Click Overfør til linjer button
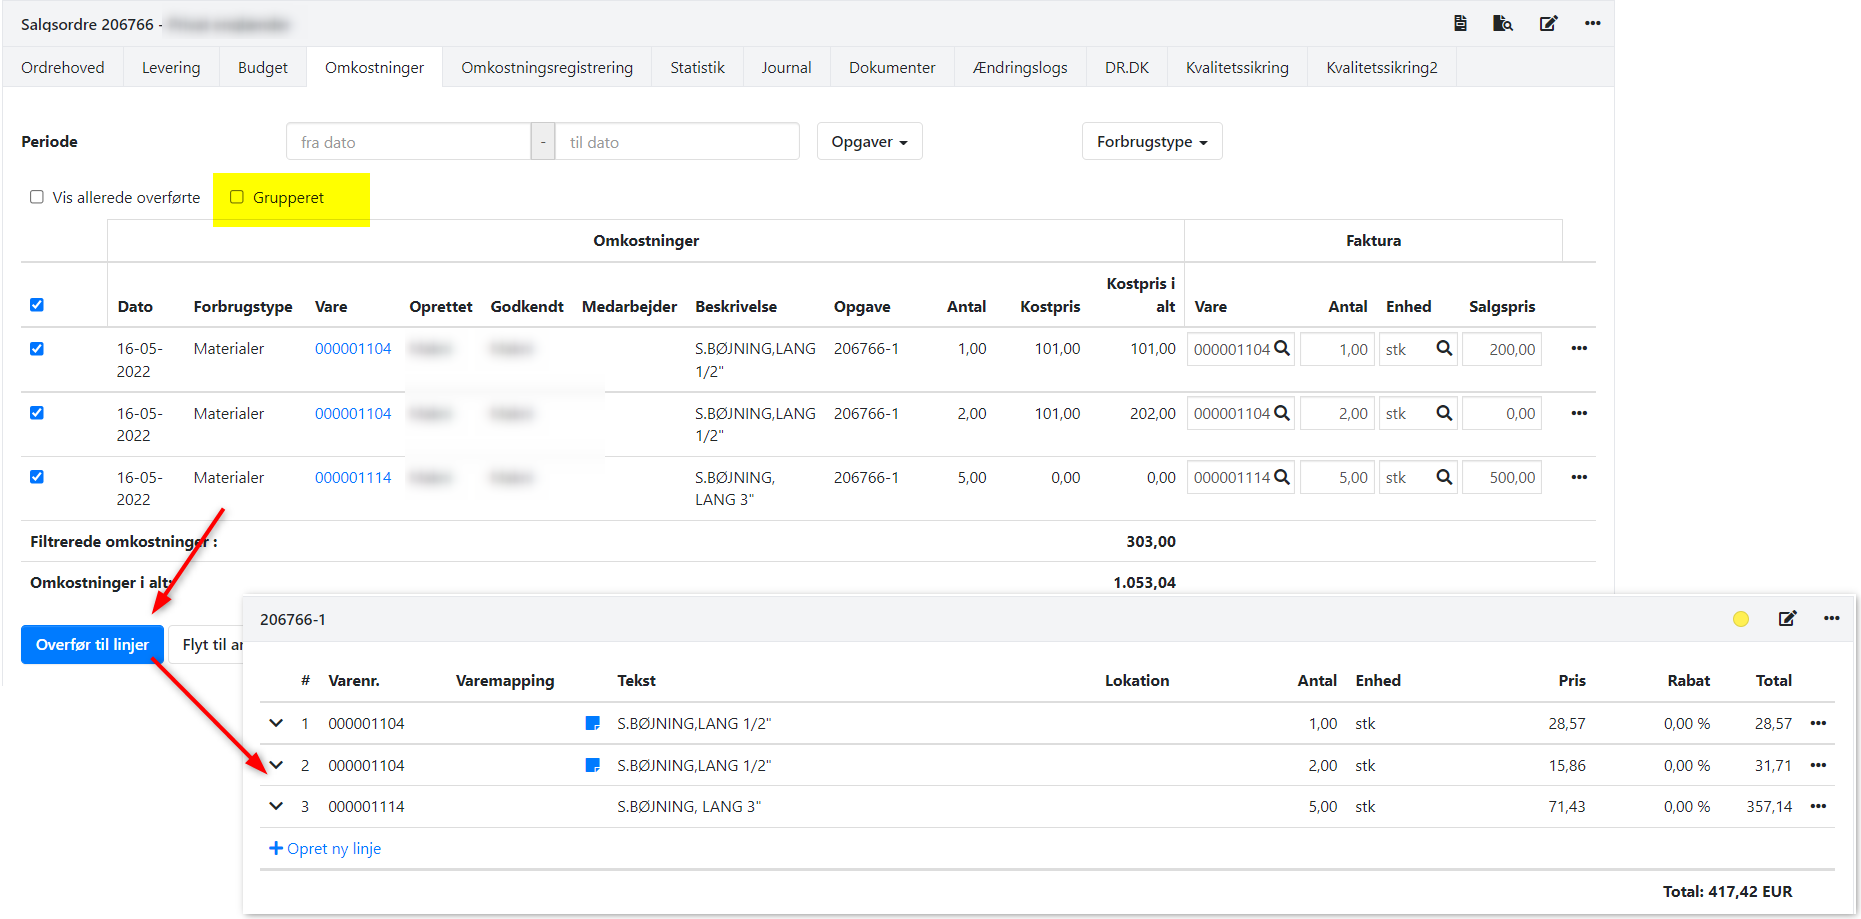This screenshot has width=1861, height=919. [x=92, y=645]
